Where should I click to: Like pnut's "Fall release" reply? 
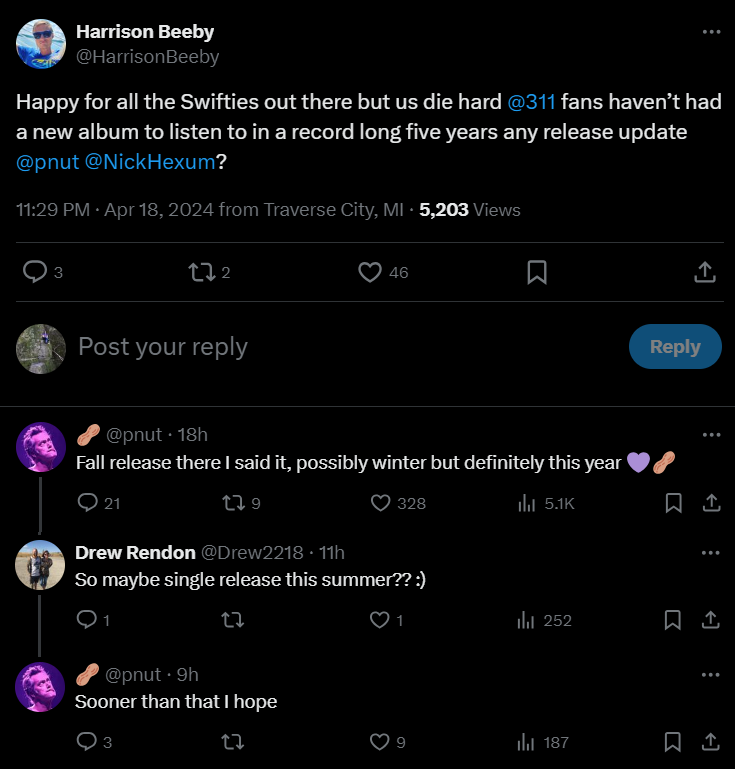point(380,503)
